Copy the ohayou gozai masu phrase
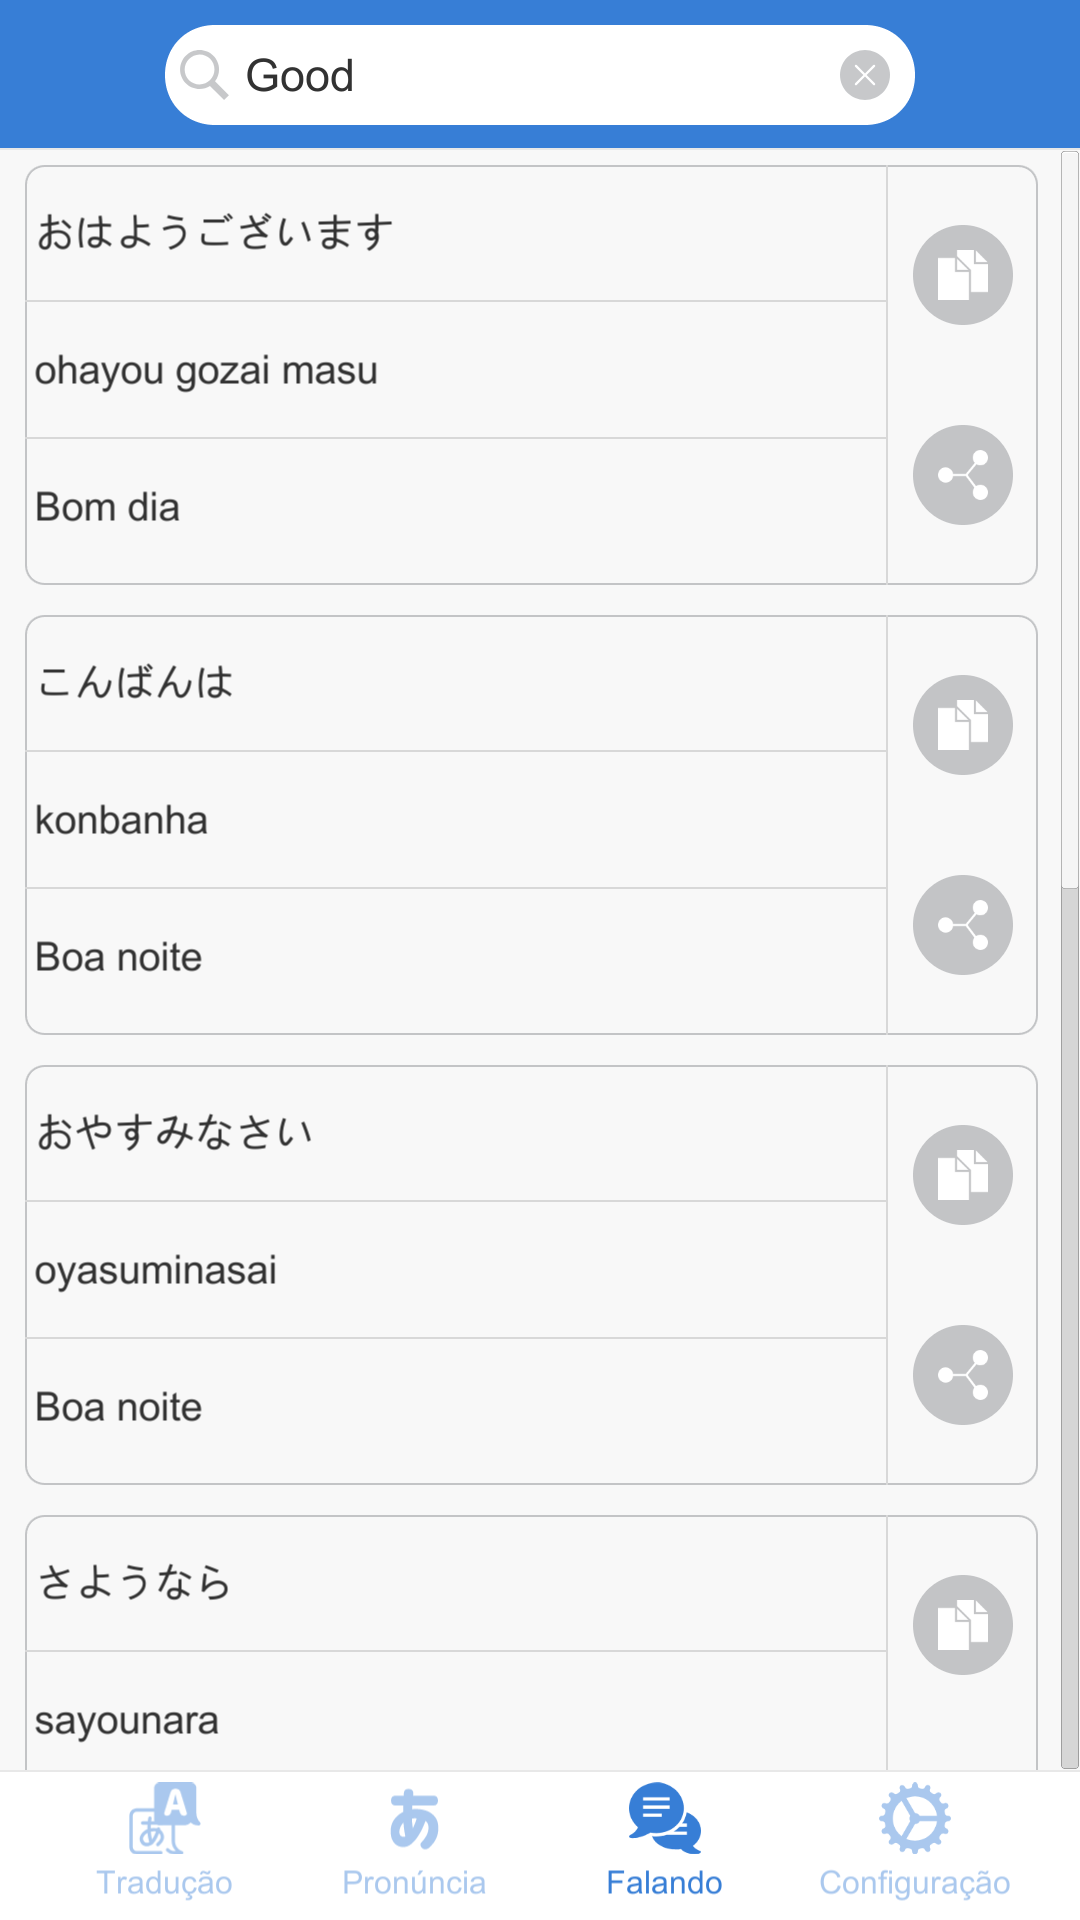The height and width of the screenshot is (1920, 1080). pos(962,275)
